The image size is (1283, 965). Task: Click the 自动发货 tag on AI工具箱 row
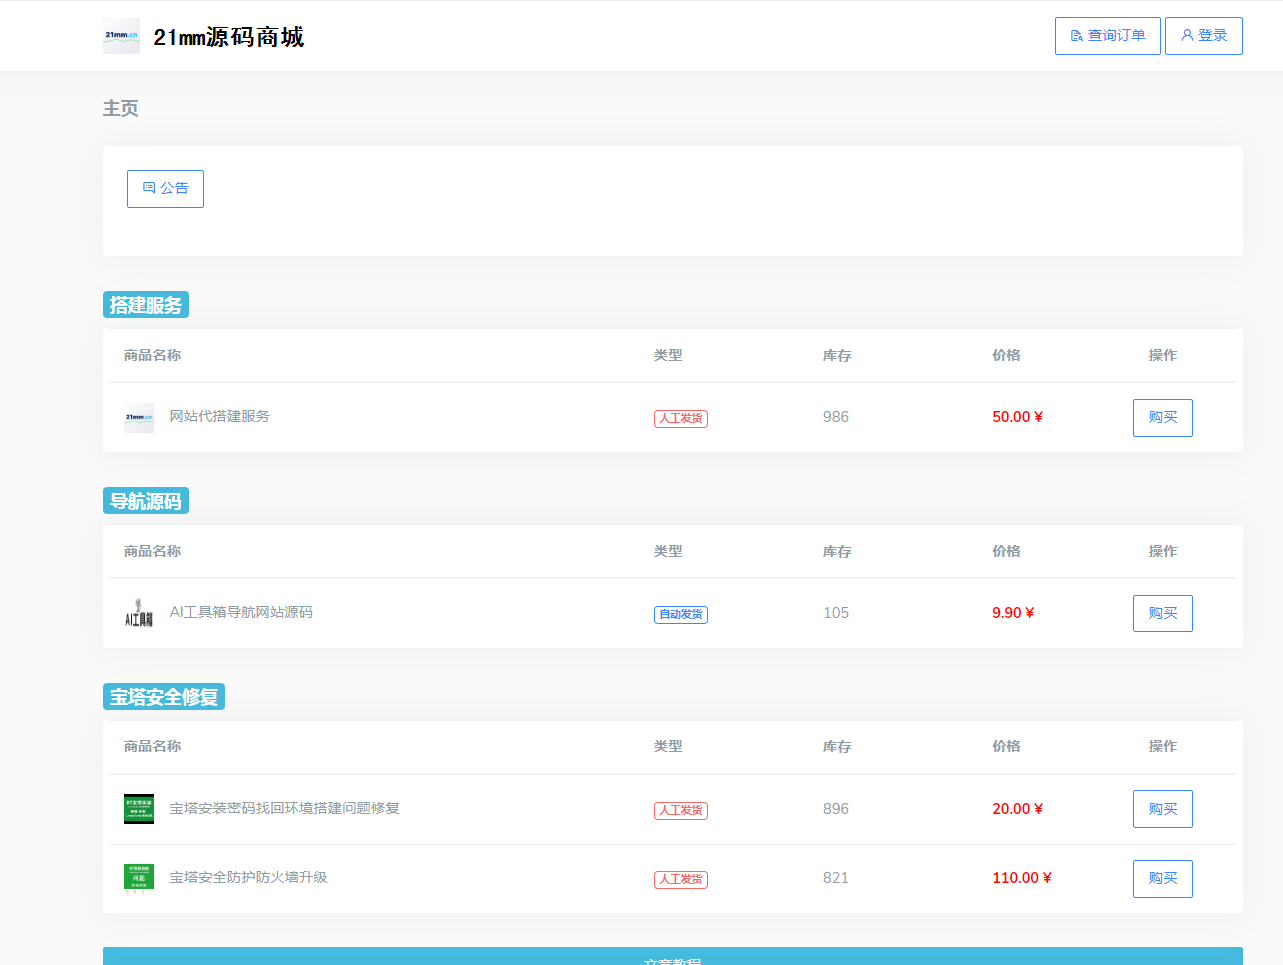[x=681, y=614]
